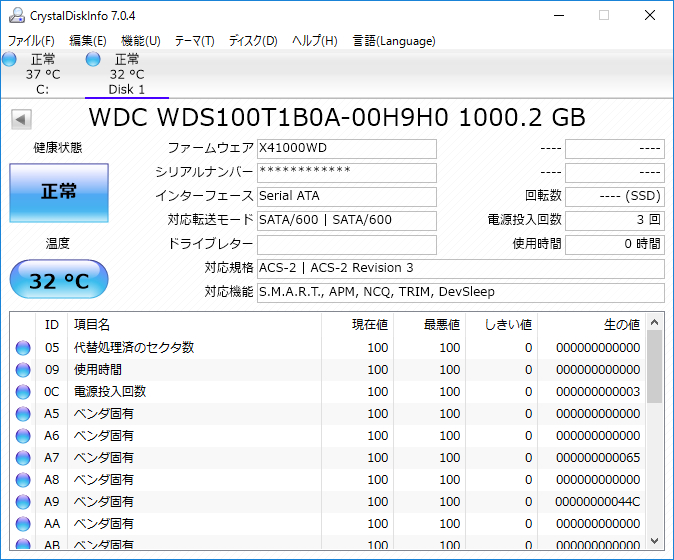Click the ファームウェア field X41000WD
The height and width of the screenshot is (560, 674).
point(346,149)
